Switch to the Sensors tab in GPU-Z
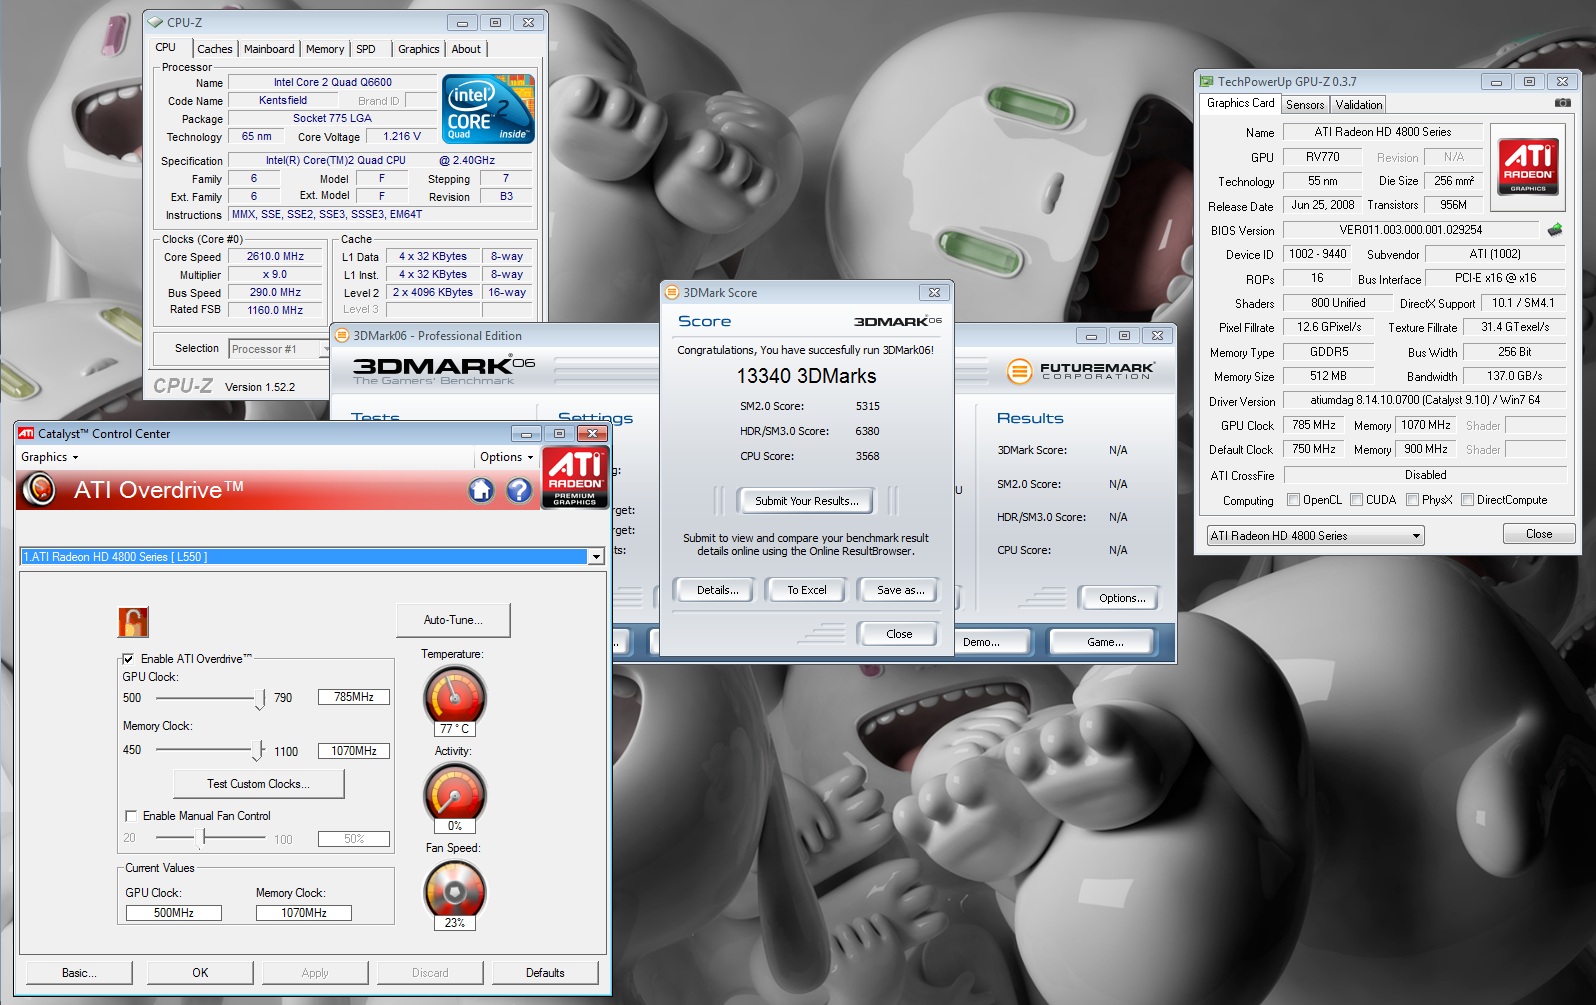This screenshot has height=1005, width=1596. pyautogui.click(x=1305, y=105)
